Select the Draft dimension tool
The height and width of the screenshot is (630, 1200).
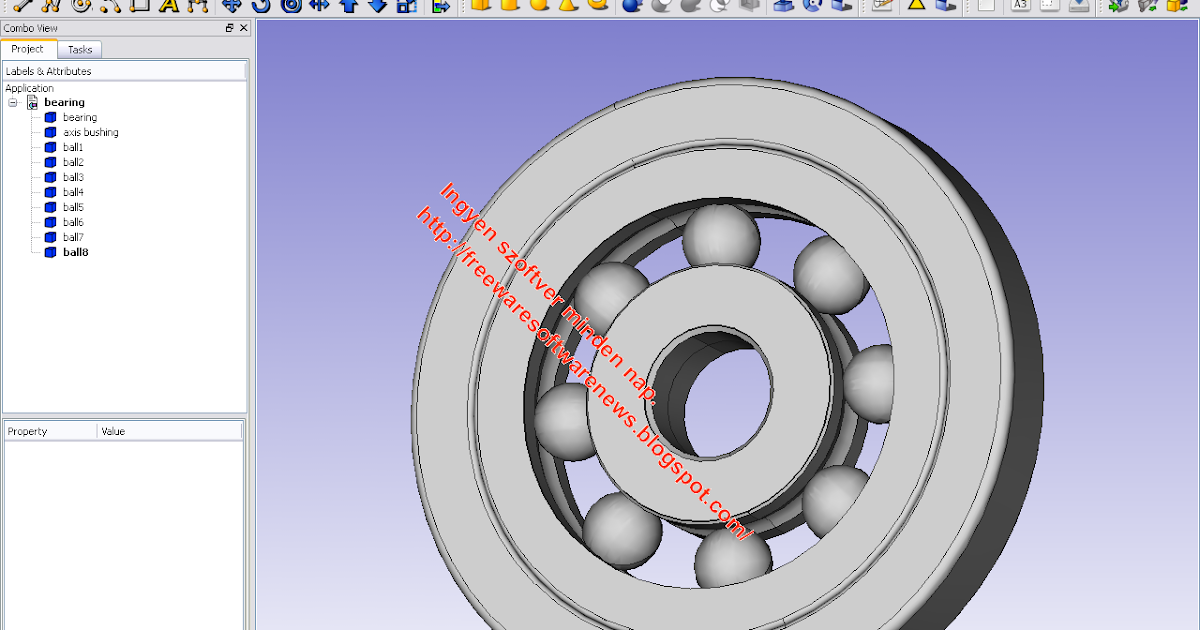click(x=197, y=6)
